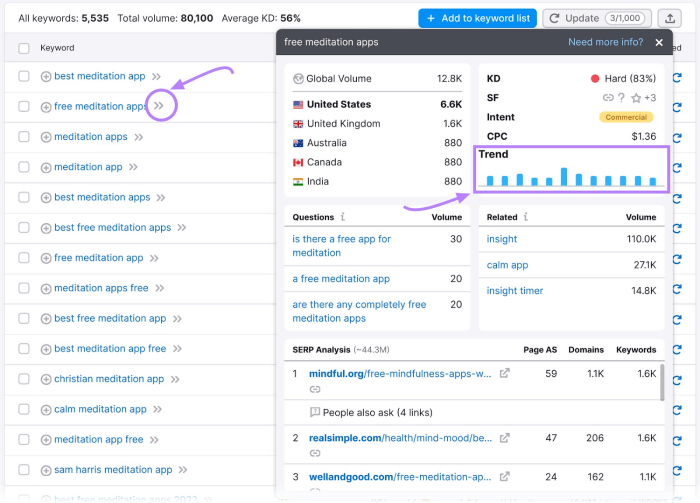Viewport: 700px width, 503px height.
Task: Click refresh icon on calm meditation app row
Action: point(677,410)
